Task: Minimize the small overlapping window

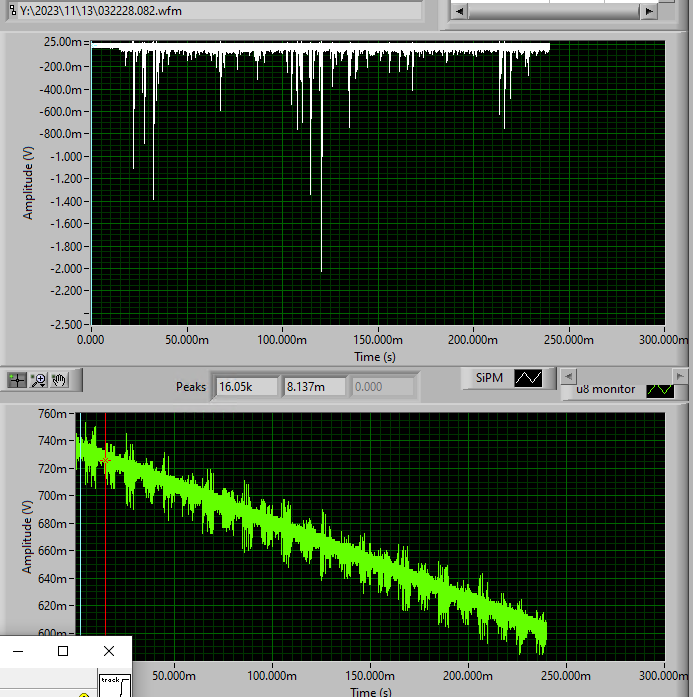Action: click(18, 652)
